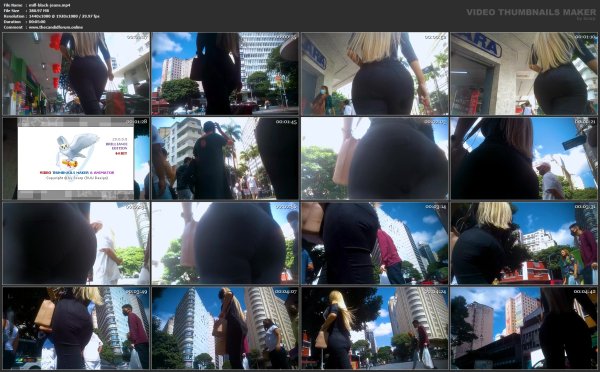
Task: Open the frame at 00:02:03
Action: [x=375, y=158]
